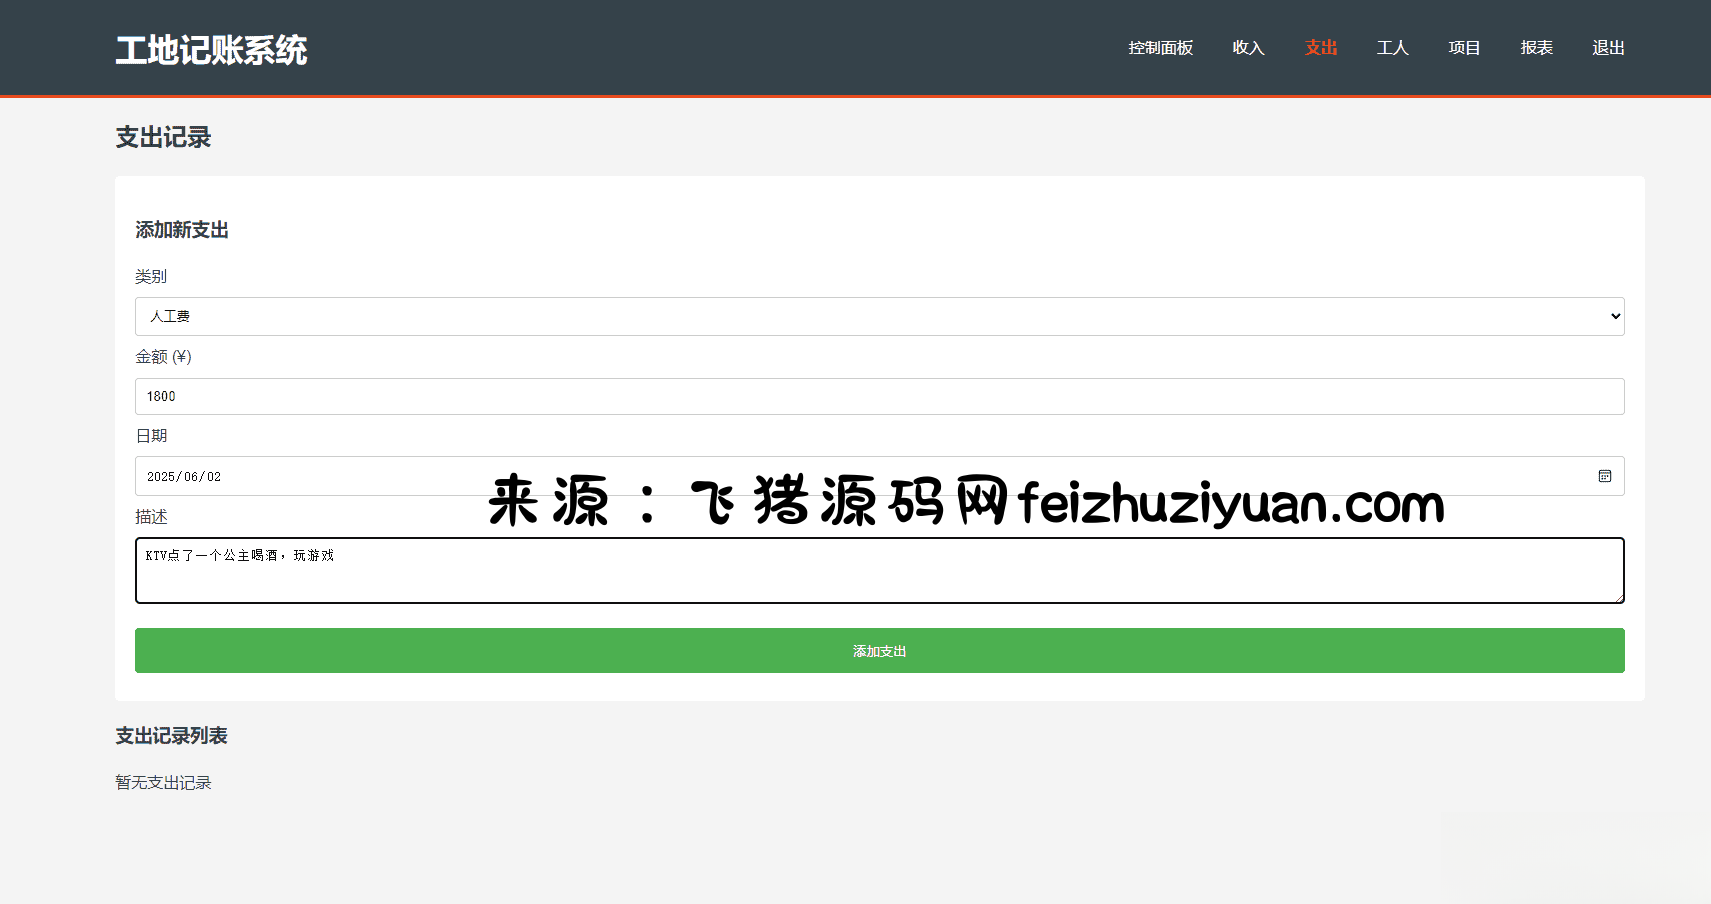
Task: Open the calendar picker icon in the date field
Action: pos(1605,476)
